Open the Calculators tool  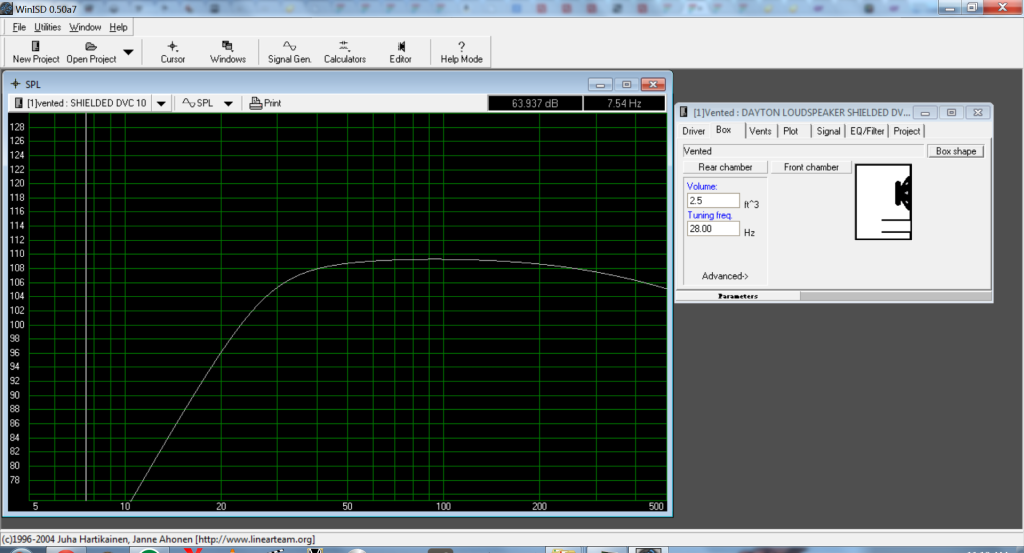pos(345,52)
